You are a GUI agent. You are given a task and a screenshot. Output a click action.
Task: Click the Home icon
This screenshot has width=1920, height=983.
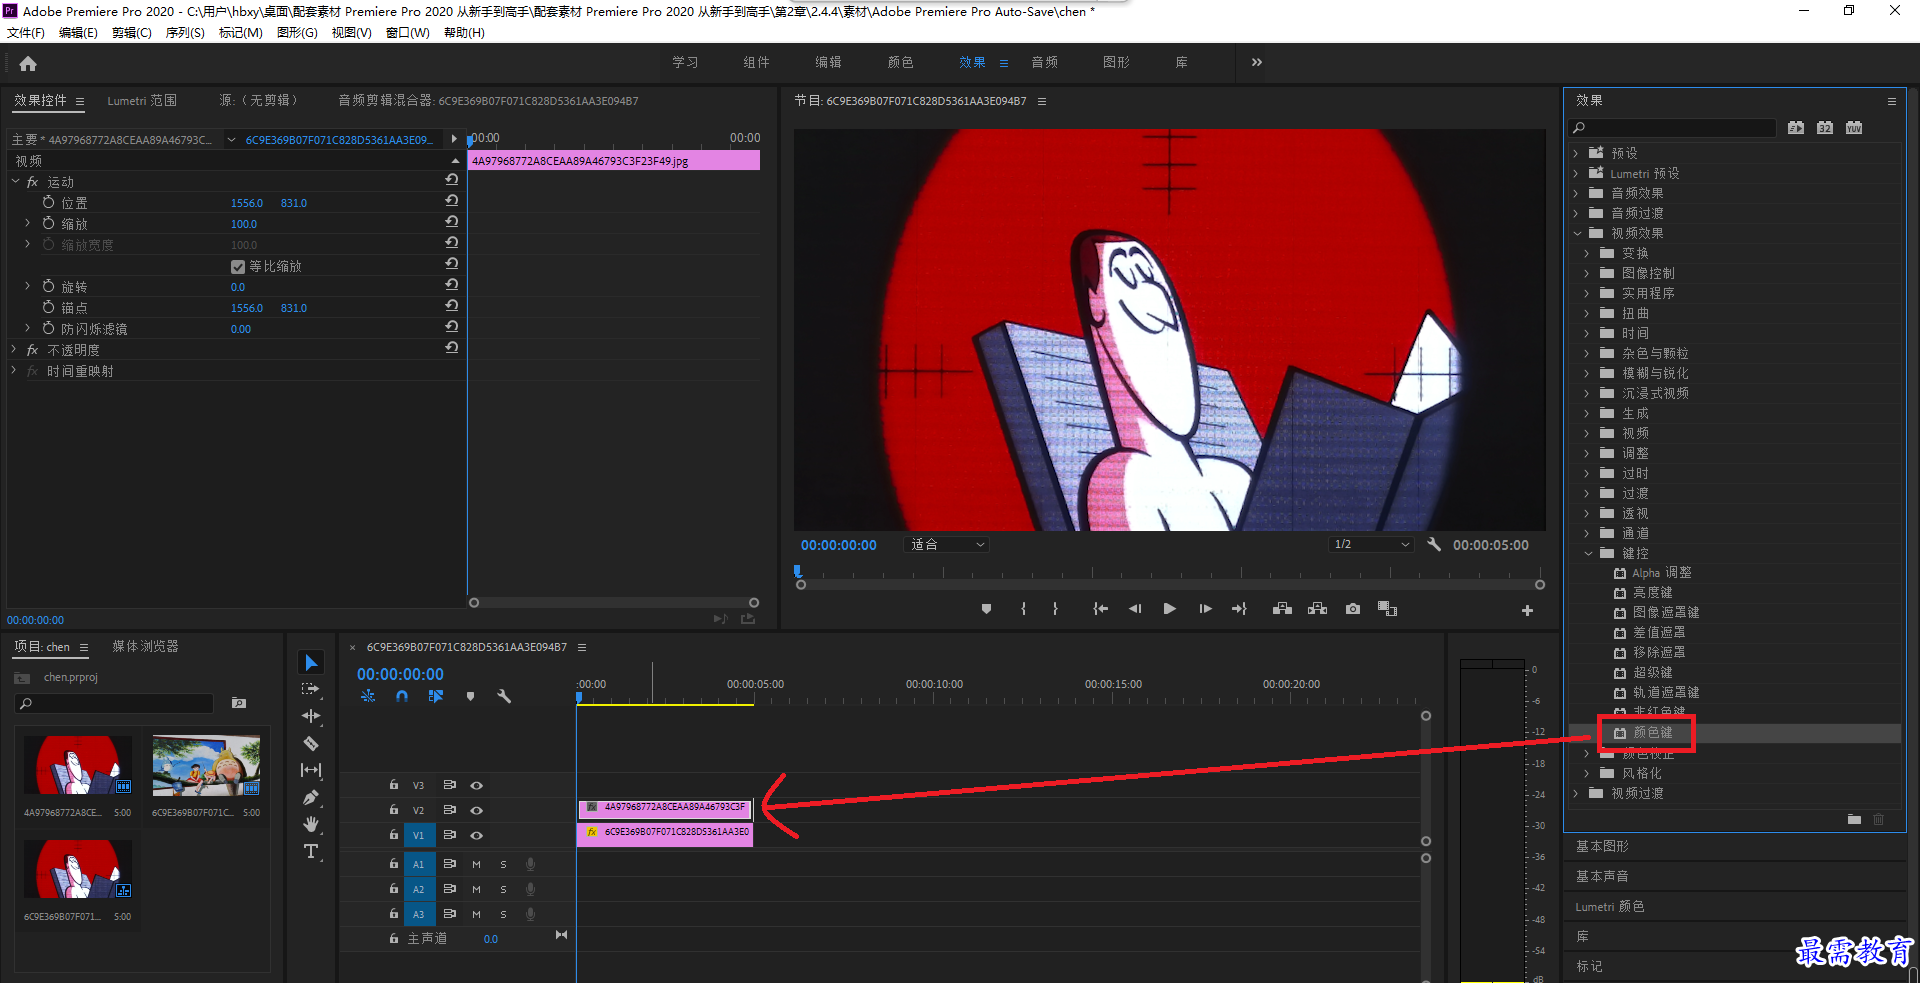(x=28, y=64)
